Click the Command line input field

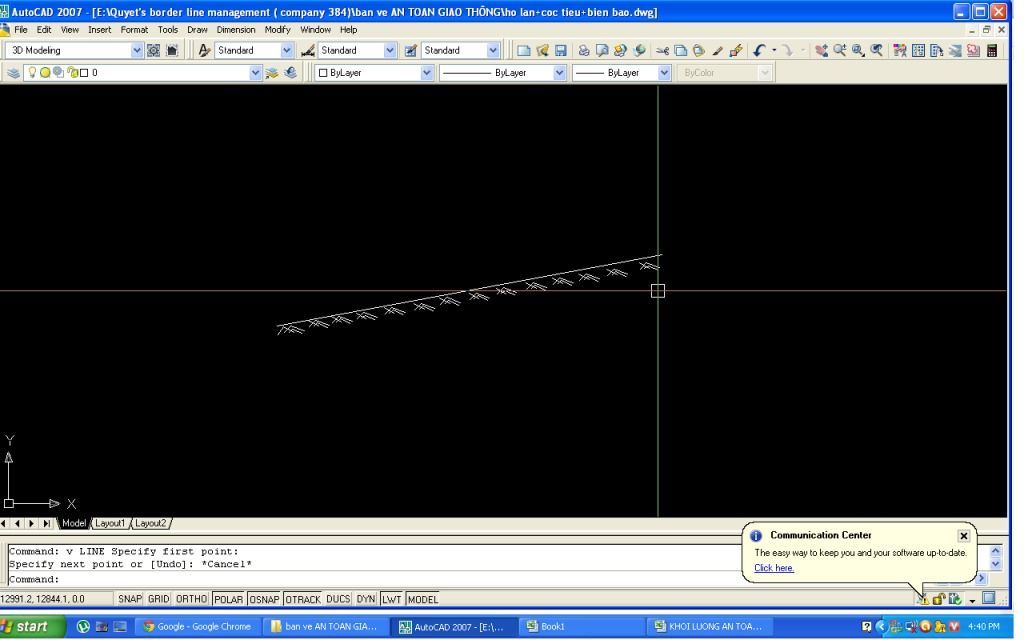[x=376, y=579]
